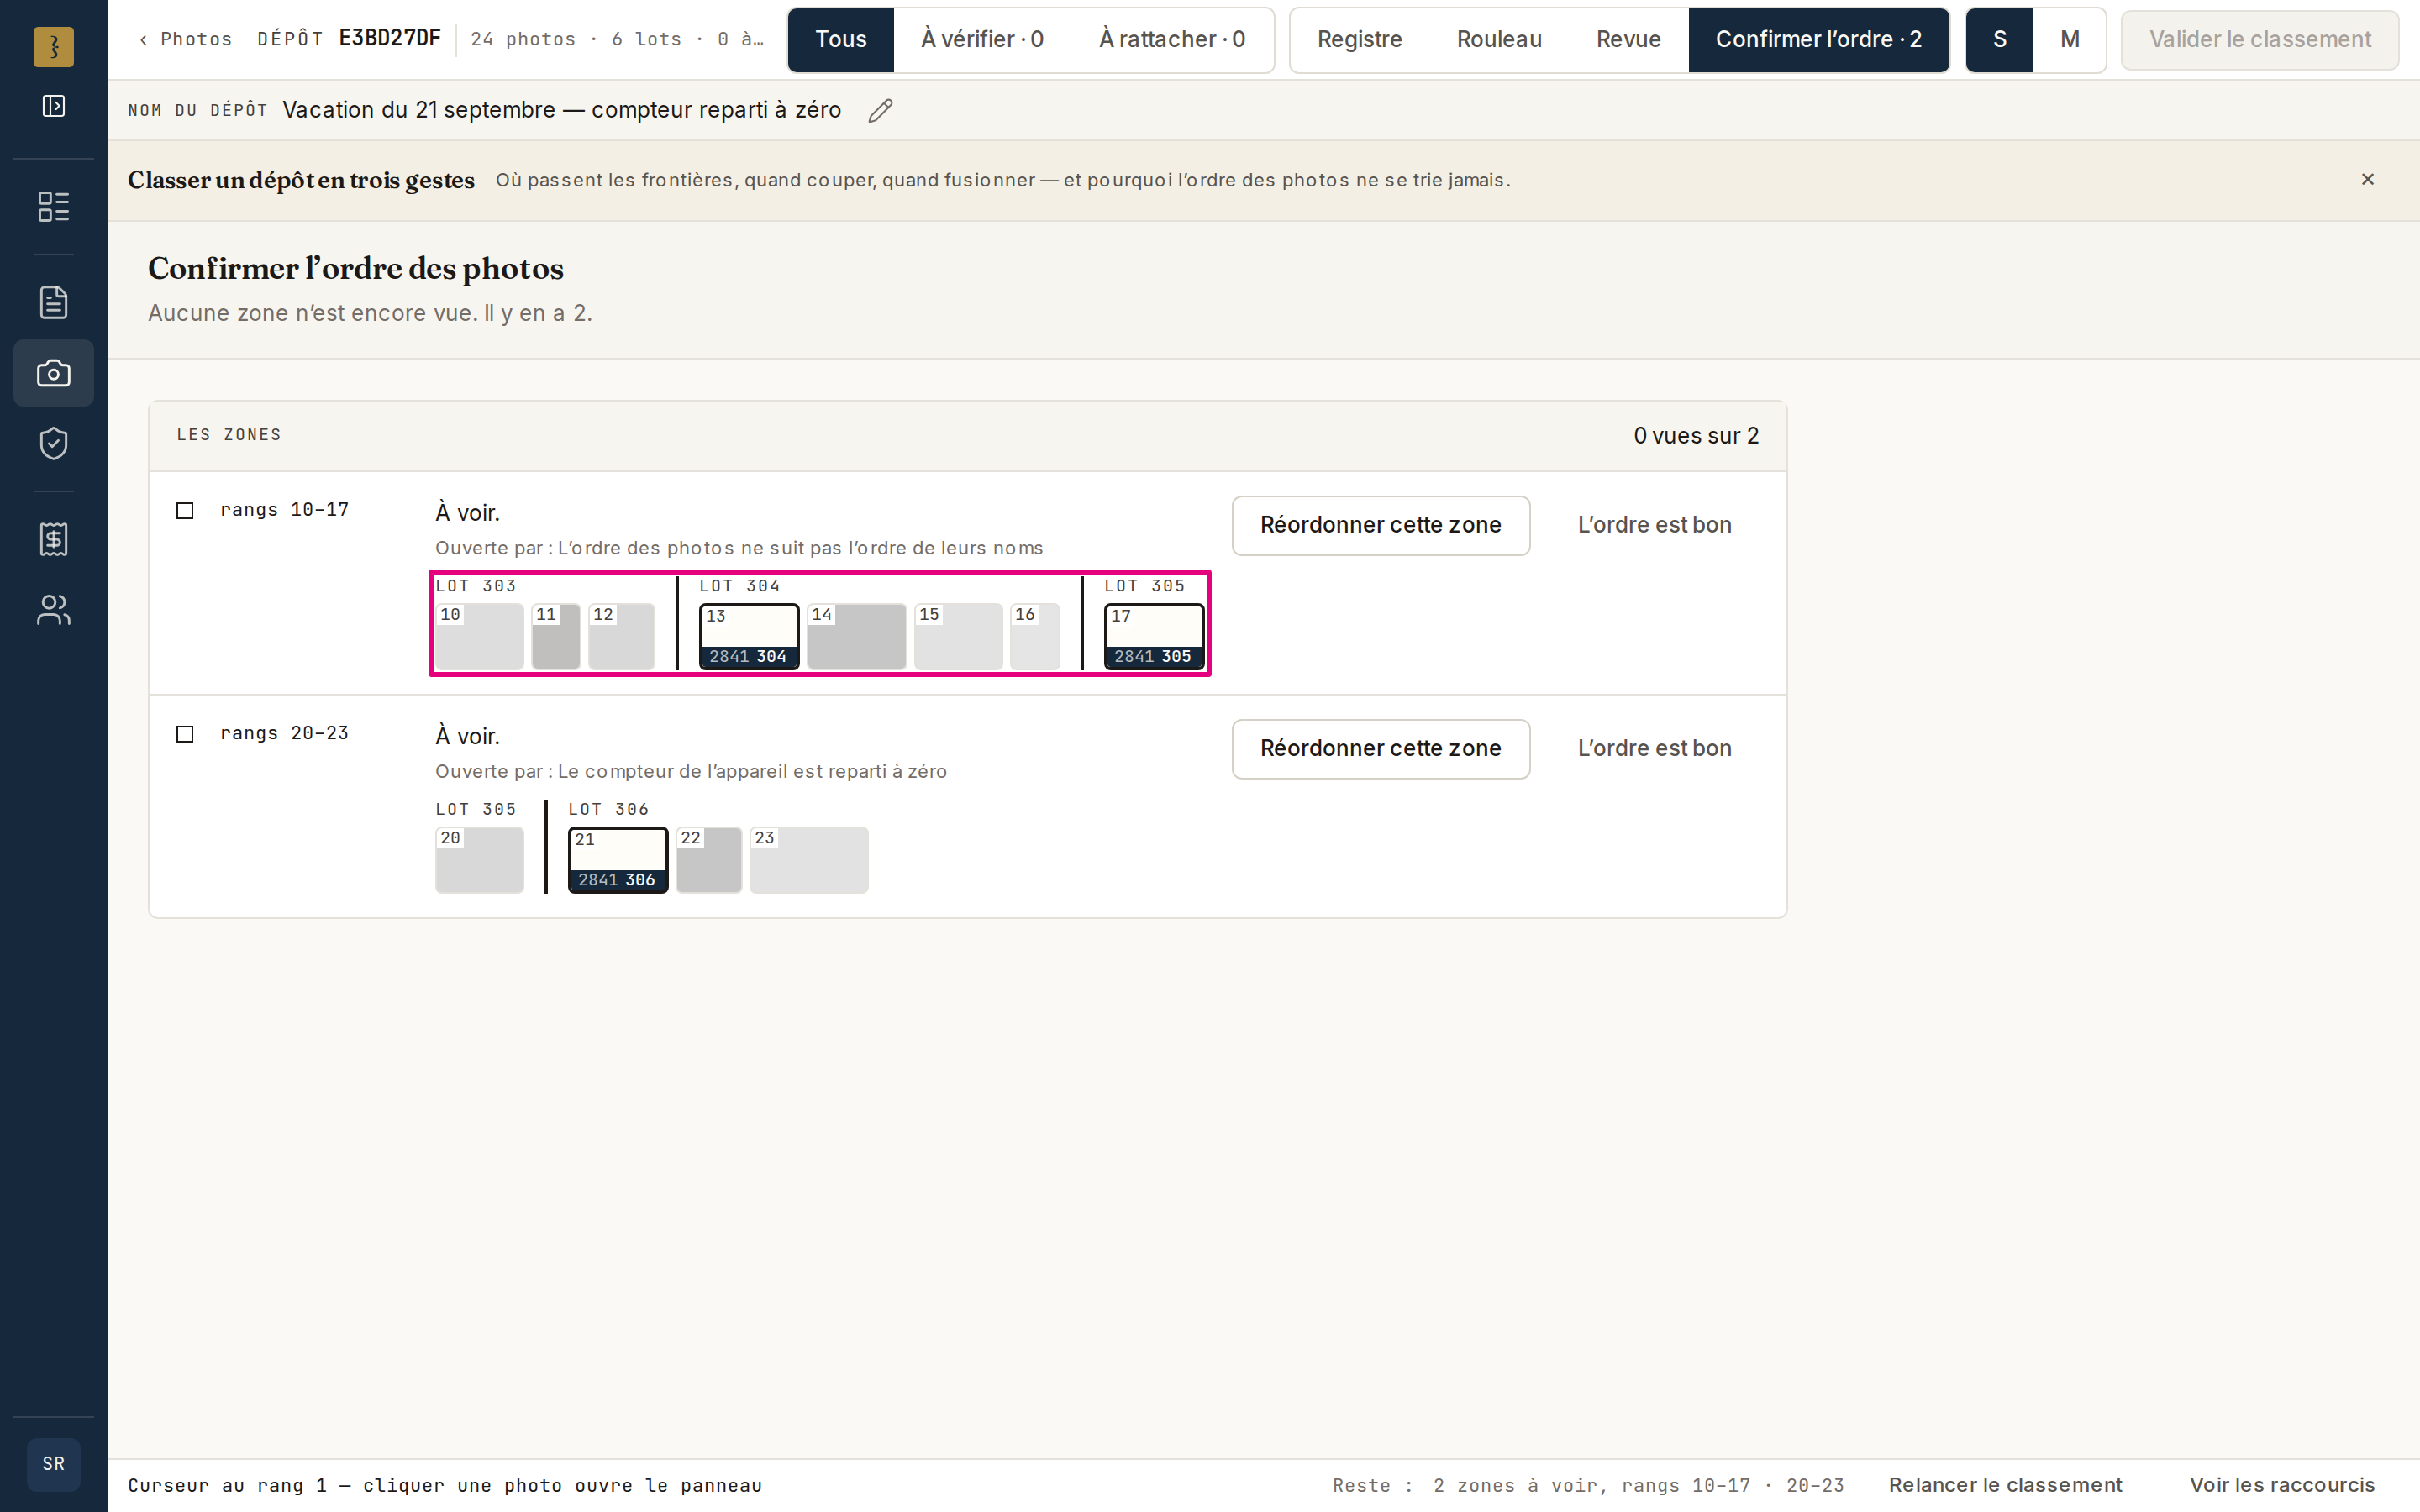
Task: Open the users icon in sidebar
Action: click(x=54, y=610)
